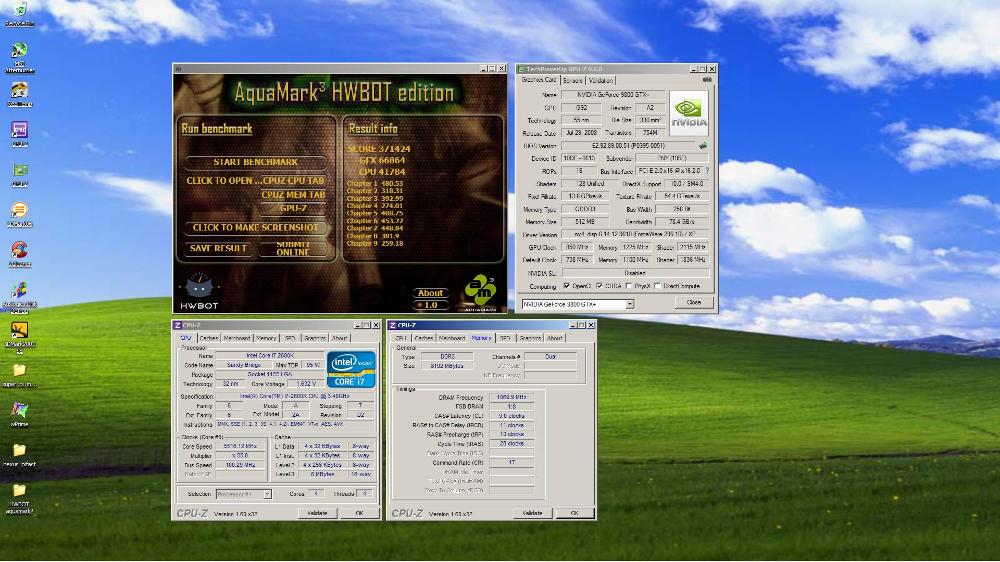Open the Mainboard tab in left CPU-Z
The image size is (1000, 562).
[237, 338]
